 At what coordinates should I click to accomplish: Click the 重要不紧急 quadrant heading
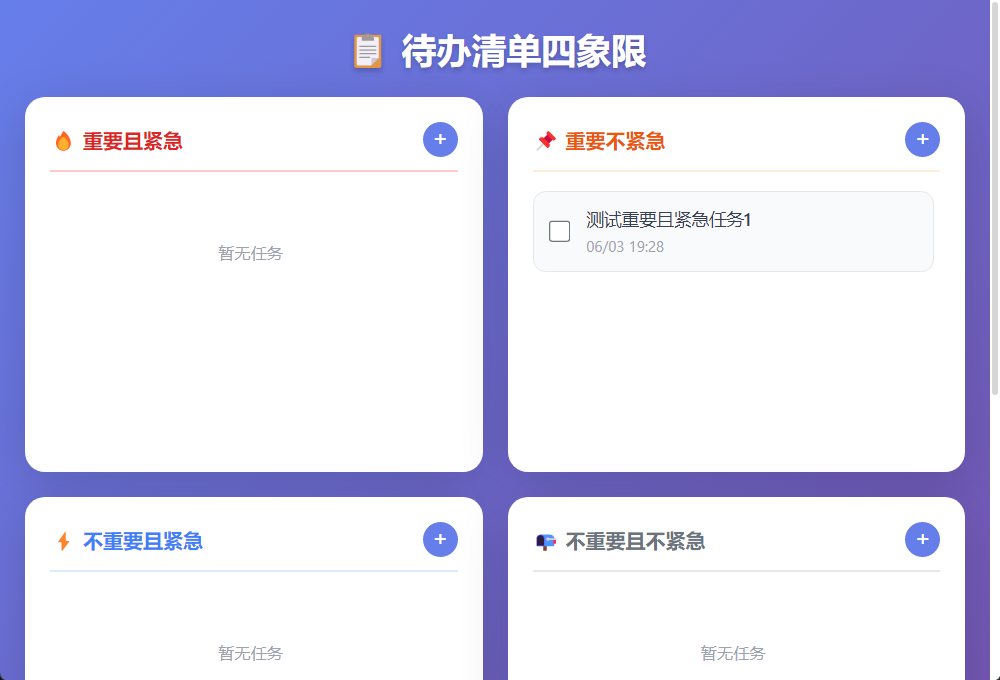pyautogui.click(x=615, y=141)
